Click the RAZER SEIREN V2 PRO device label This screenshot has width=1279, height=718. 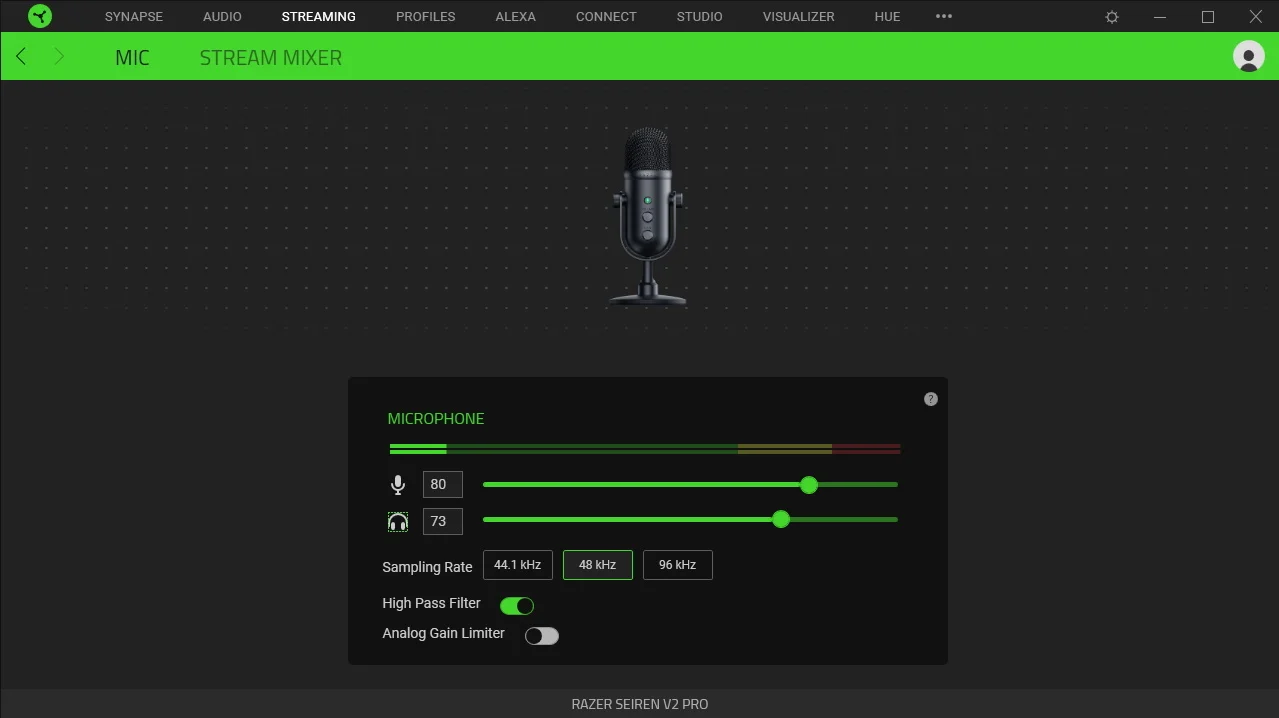[640, 704]
